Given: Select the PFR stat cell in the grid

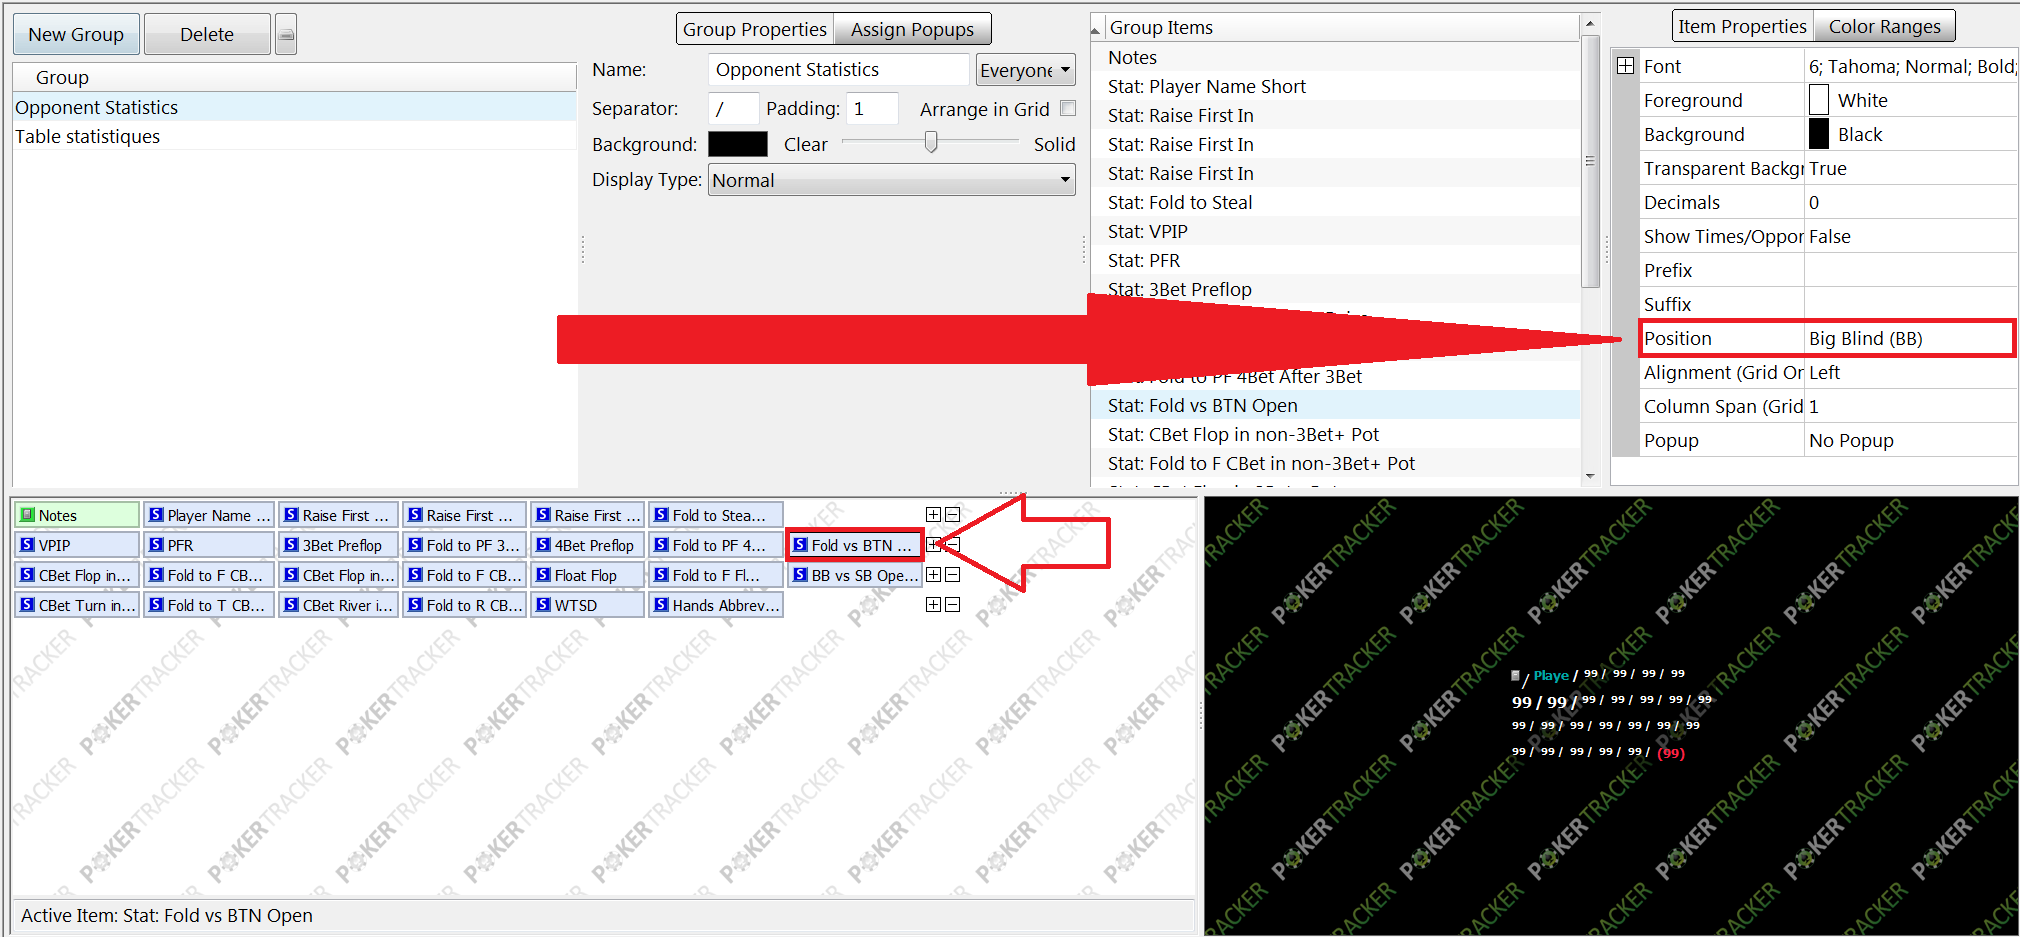Looking at the screenshot, I should (x=208, y=545).
